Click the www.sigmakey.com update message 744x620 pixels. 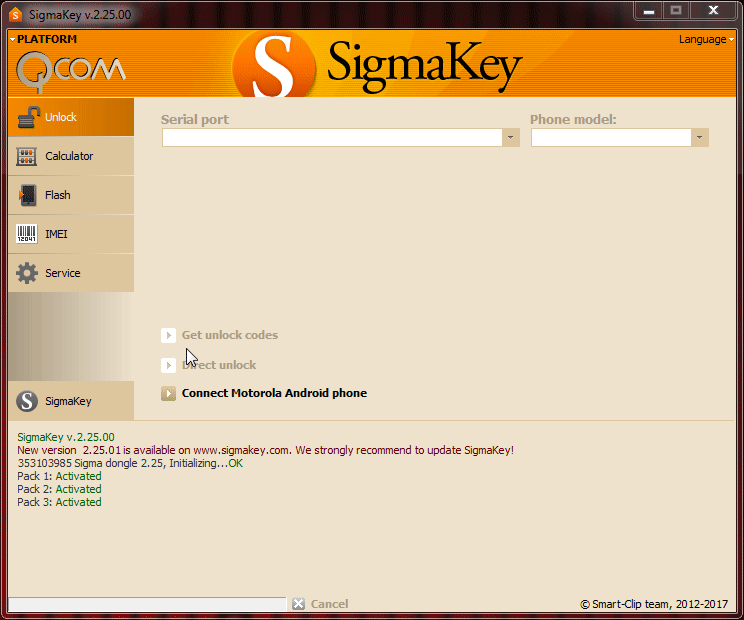click(266, 450)
